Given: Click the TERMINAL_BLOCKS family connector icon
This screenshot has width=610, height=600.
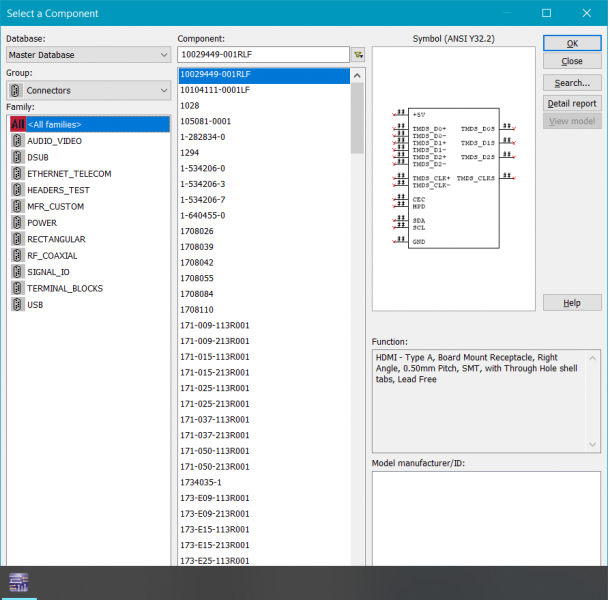Looking at the screenshot, I should click(17, 288).
